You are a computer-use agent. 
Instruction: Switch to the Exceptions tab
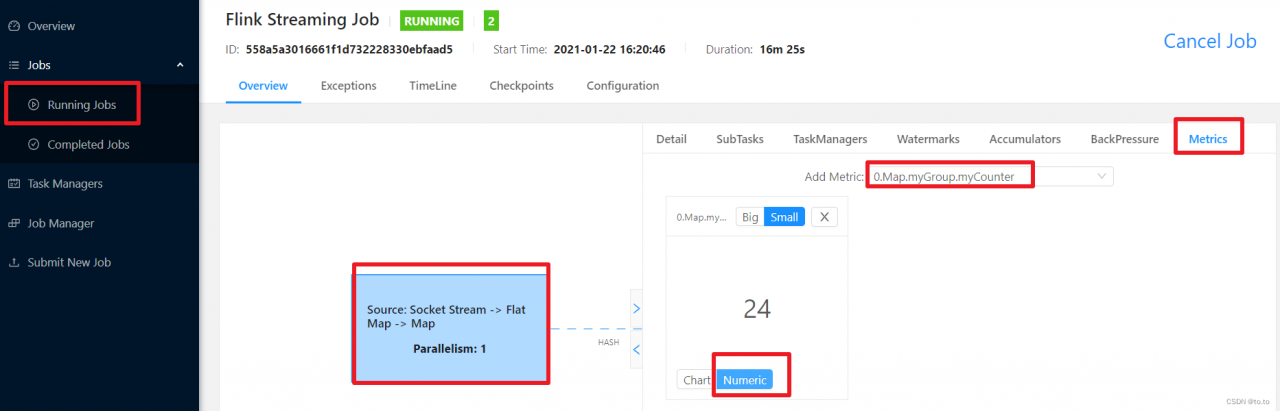click(348, 86)
